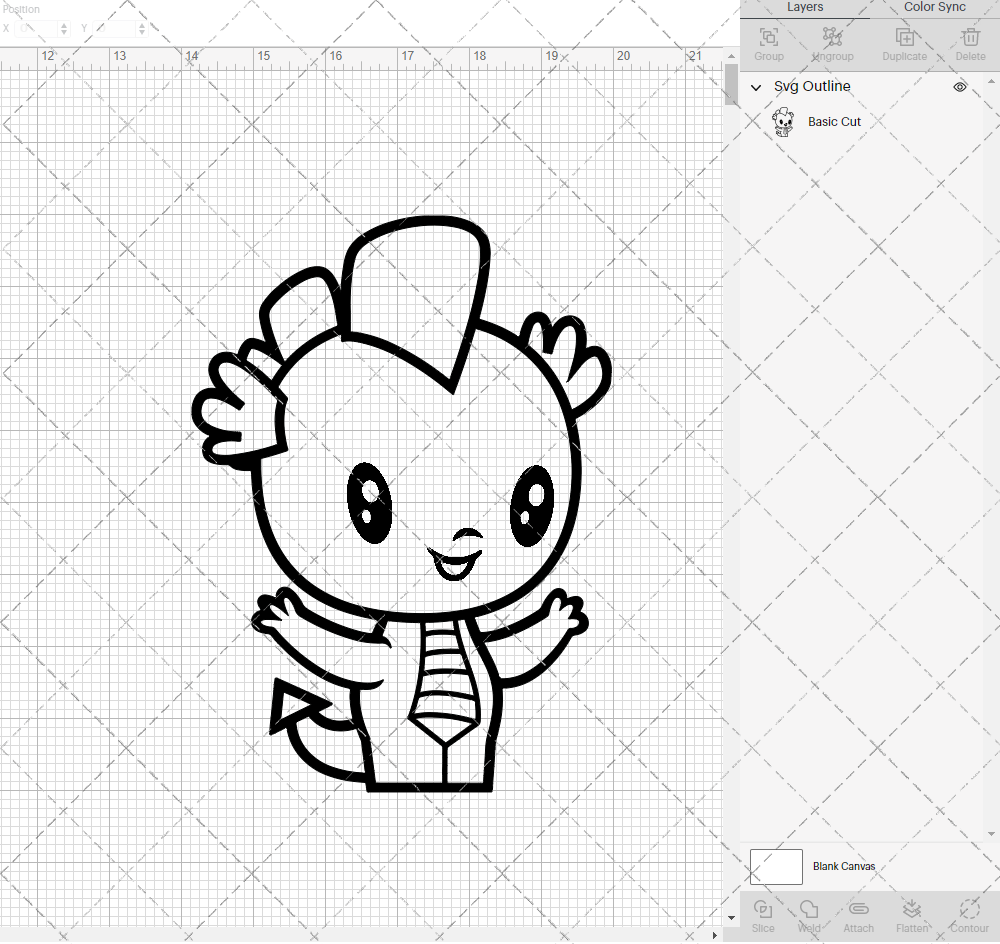Open the Contour tool

[968, 910]
